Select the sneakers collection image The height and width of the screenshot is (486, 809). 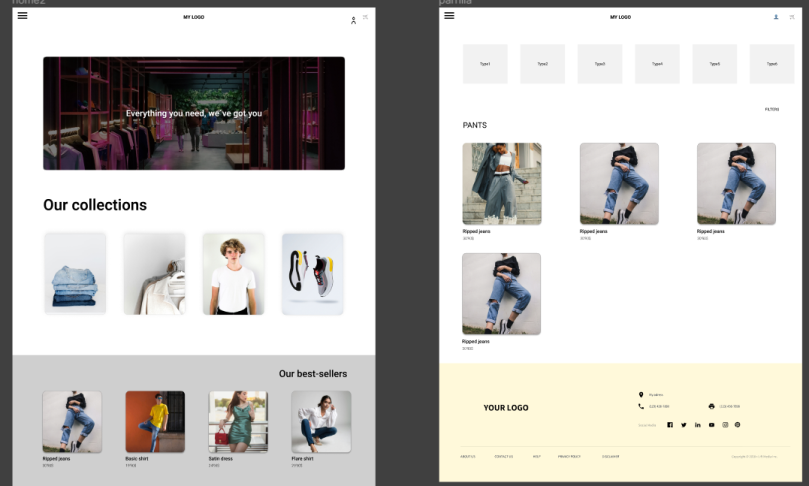click(313, 274)
